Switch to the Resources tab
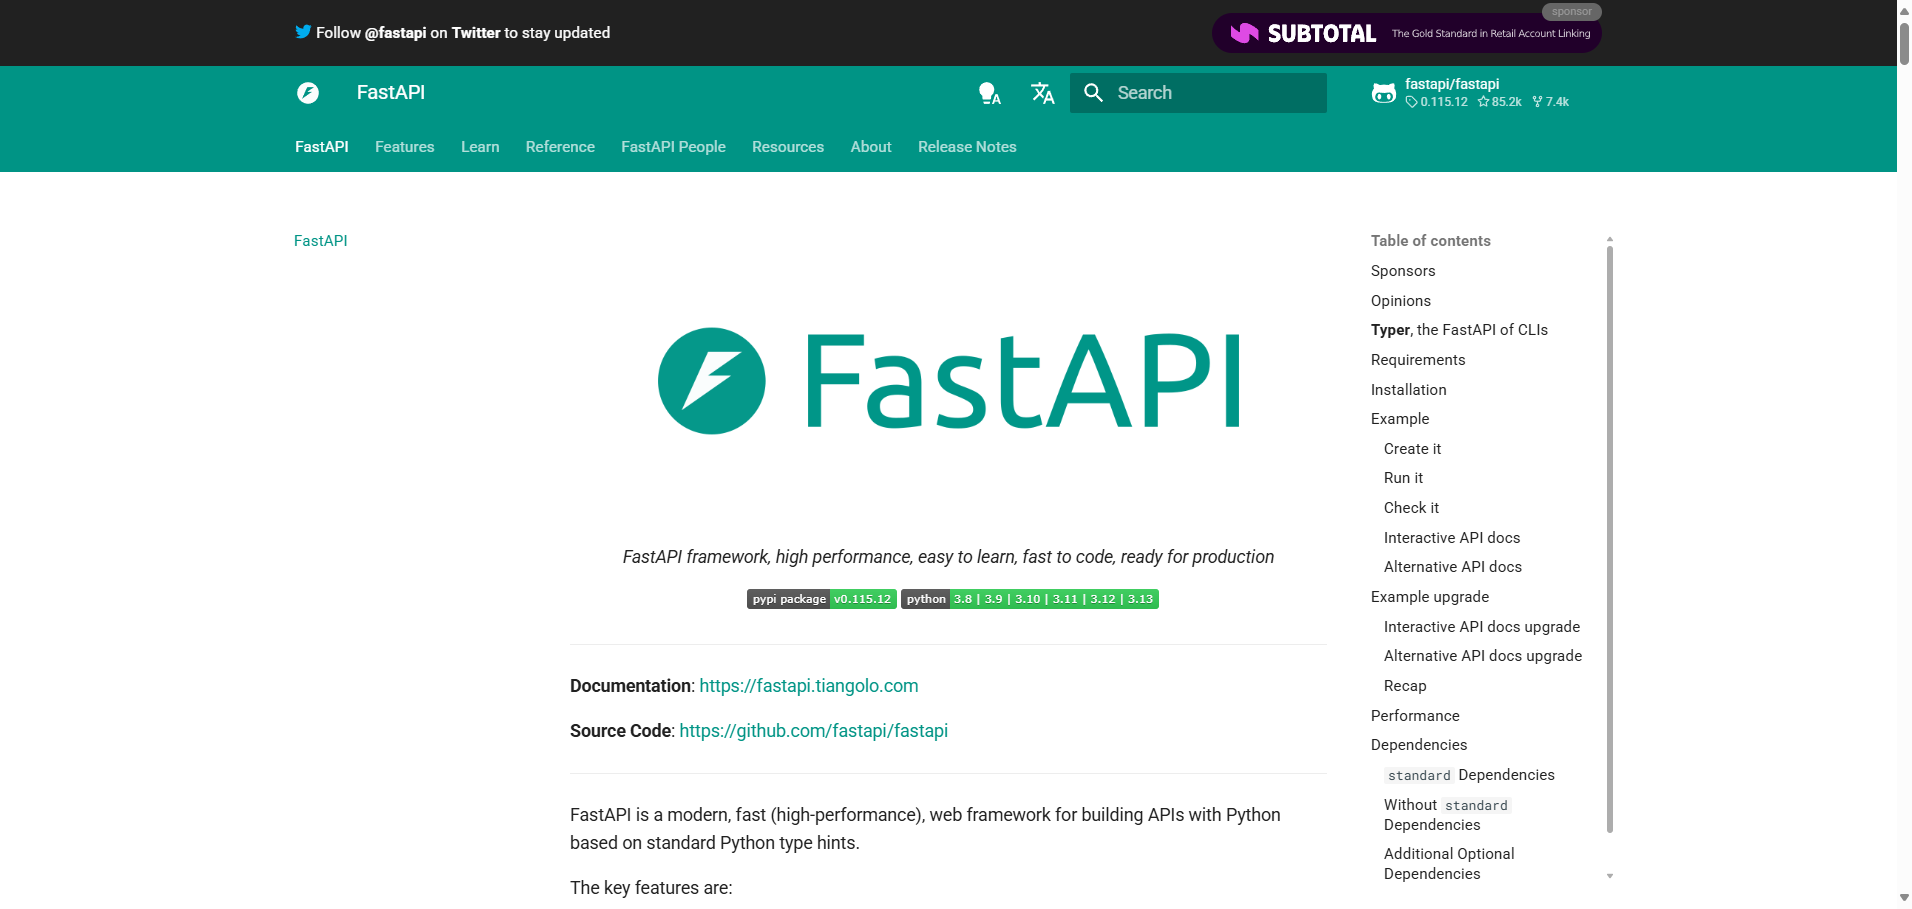The image size is (1912, 909). click(x=788, y=147)
